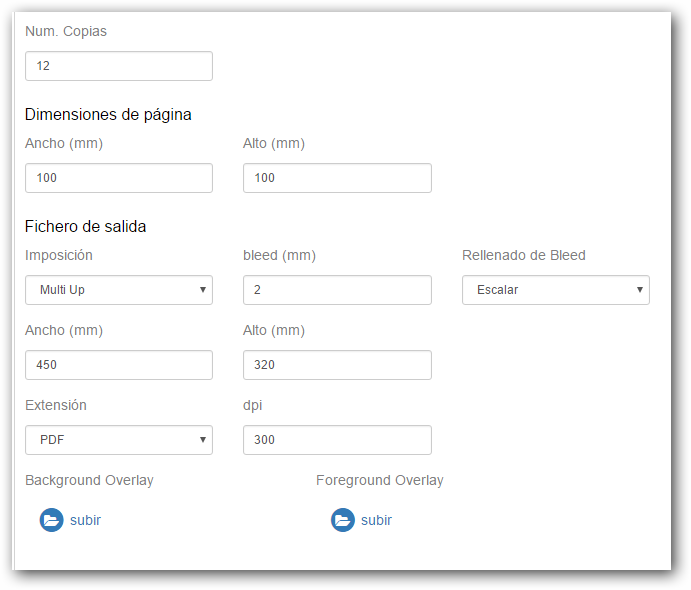The width and height of the screenshot is (691, 590).
Task: Click the Num. Copias label
Action: [x=66, y=31]
